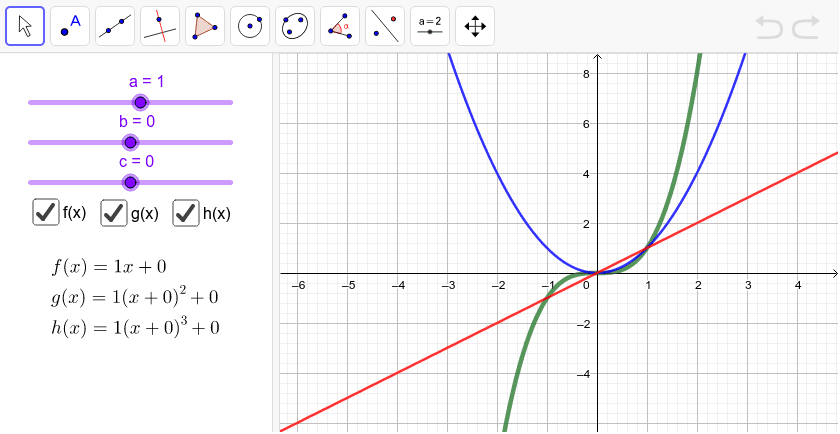The height and width of the screenshot is (434, 840).
Task: Click the x-axis label −6
Action: pos(298,286)
